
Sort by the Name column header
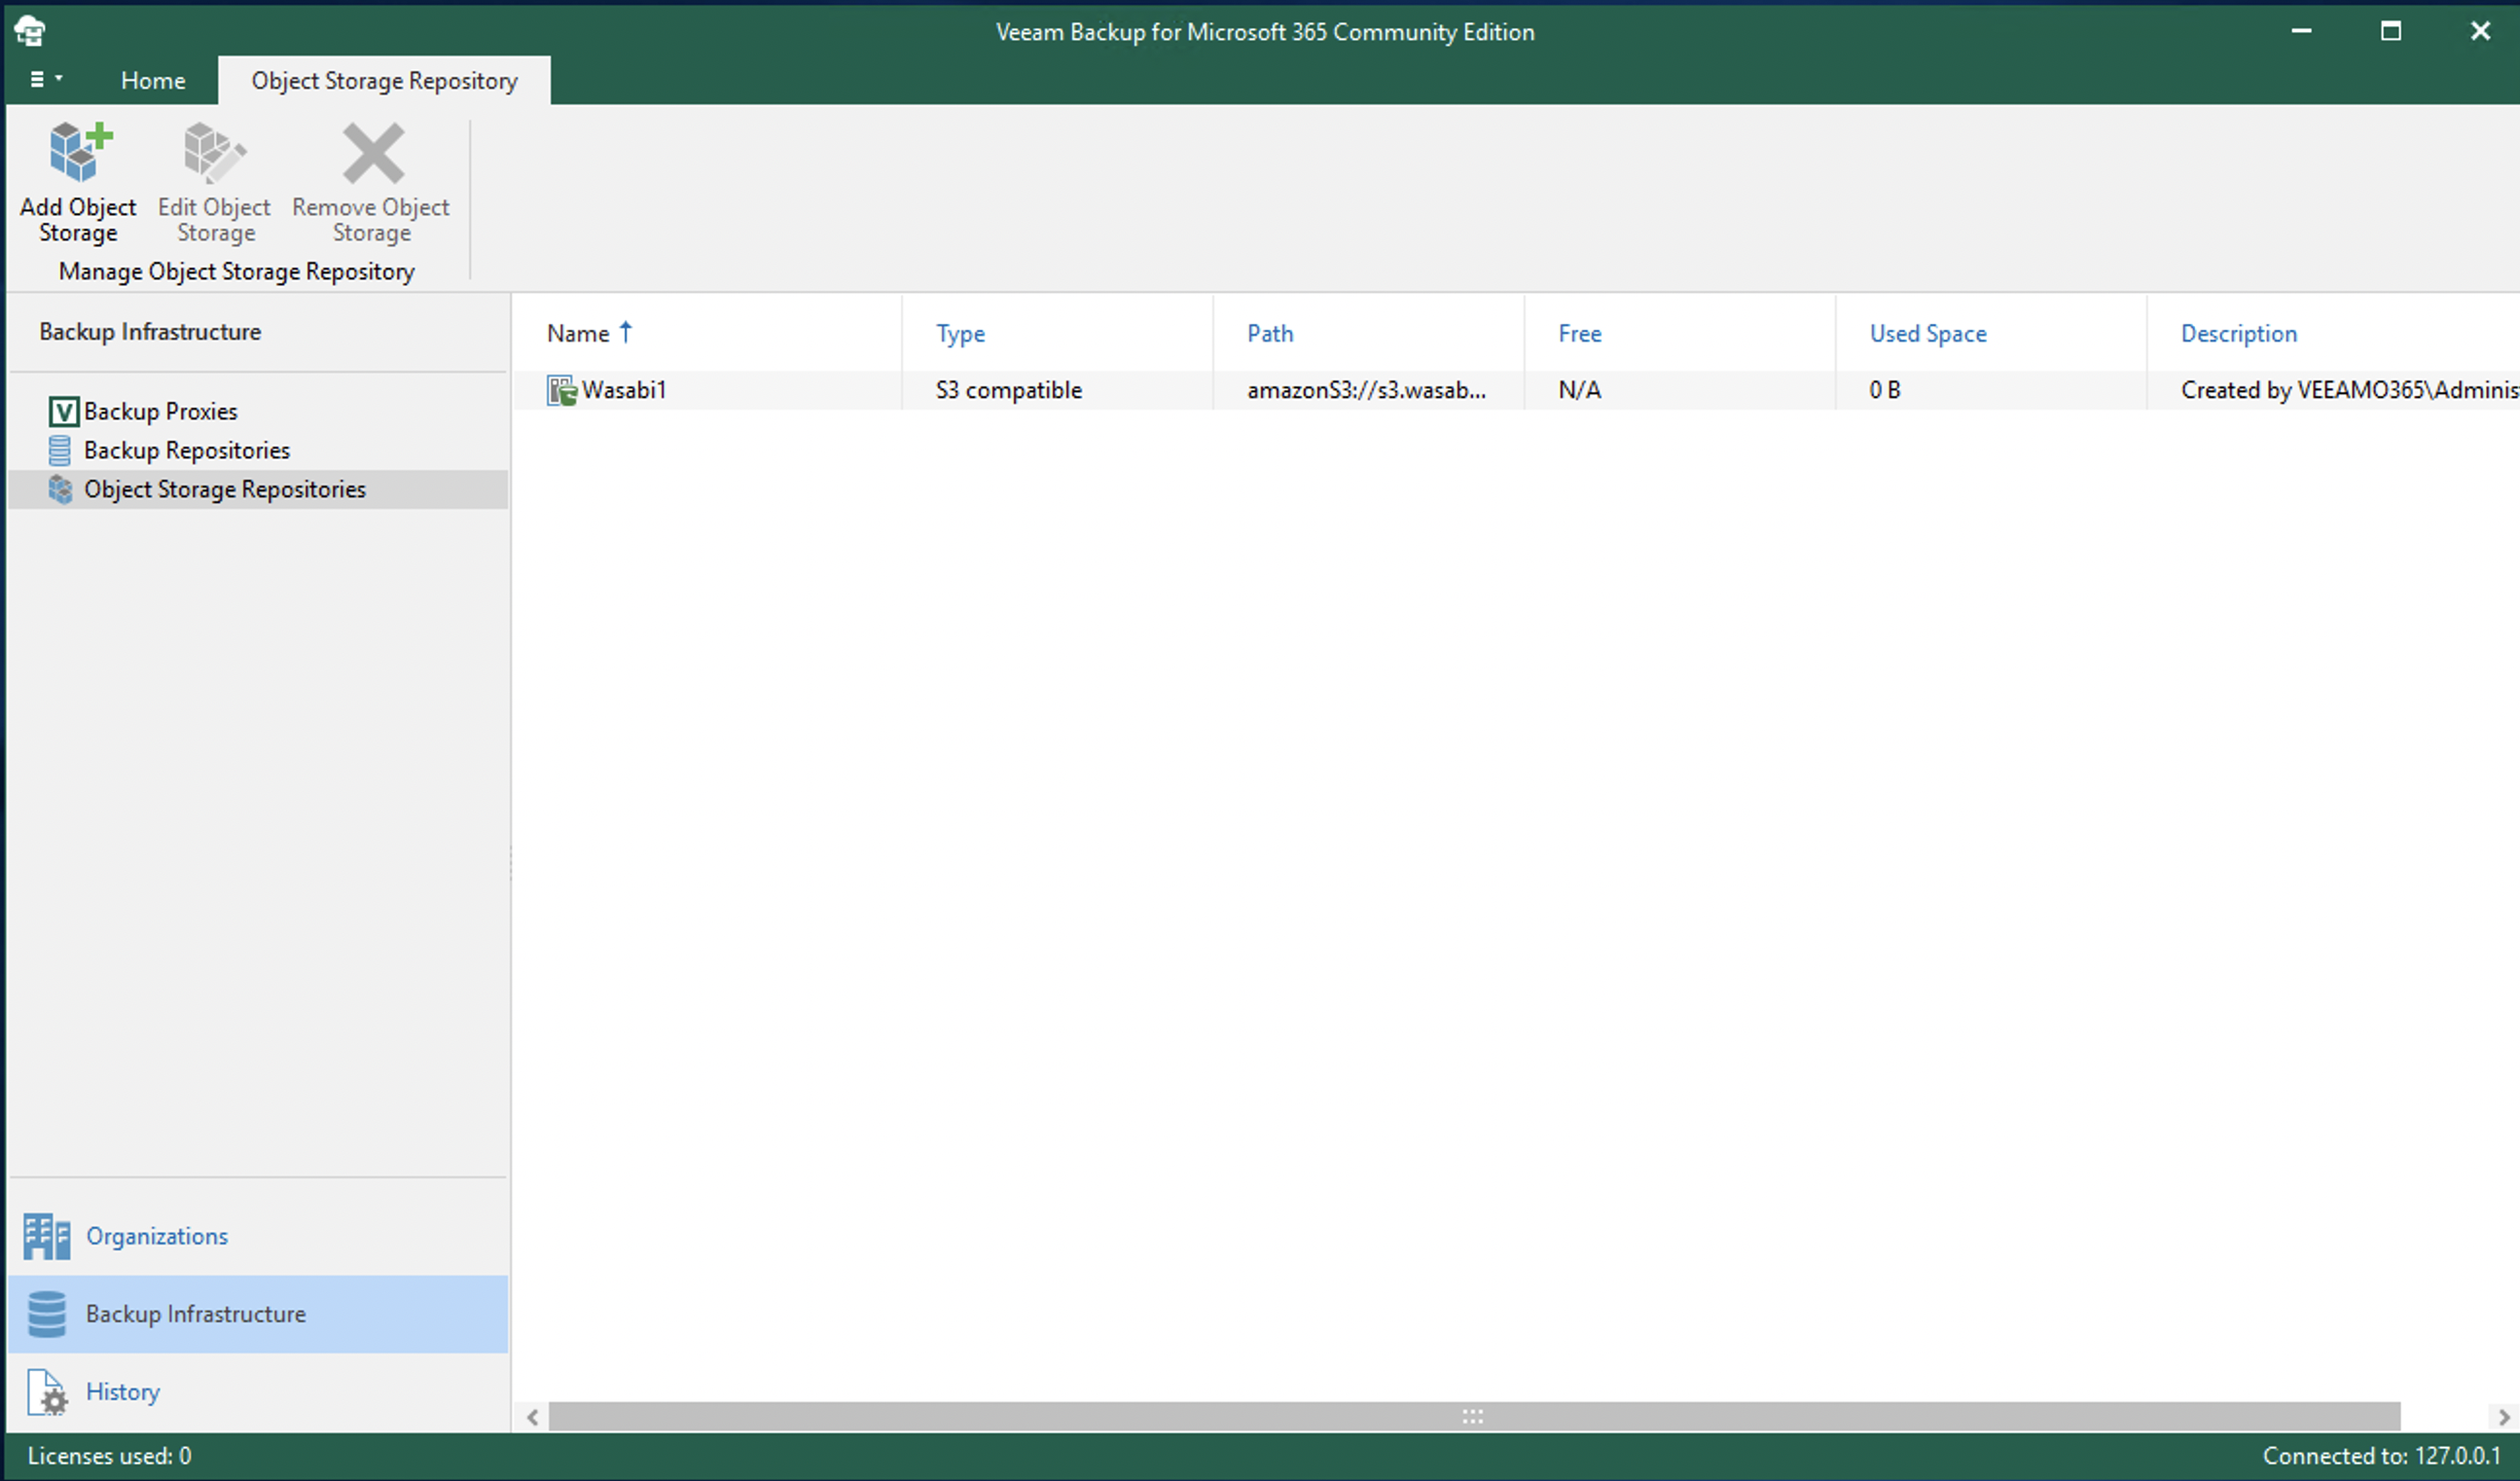click(x=578, y=334)
